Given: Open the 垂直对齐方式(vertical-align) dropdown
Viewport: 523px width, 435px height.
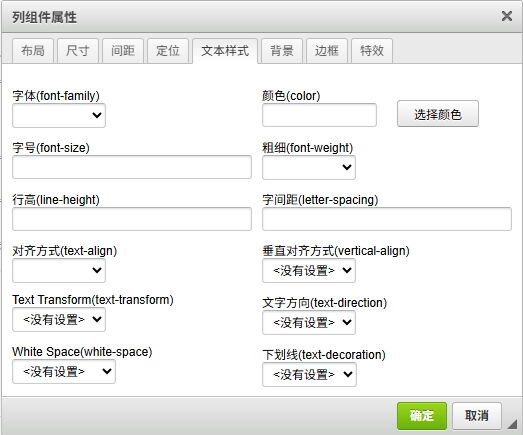Looking at the screenshot, I should [309, 271].
